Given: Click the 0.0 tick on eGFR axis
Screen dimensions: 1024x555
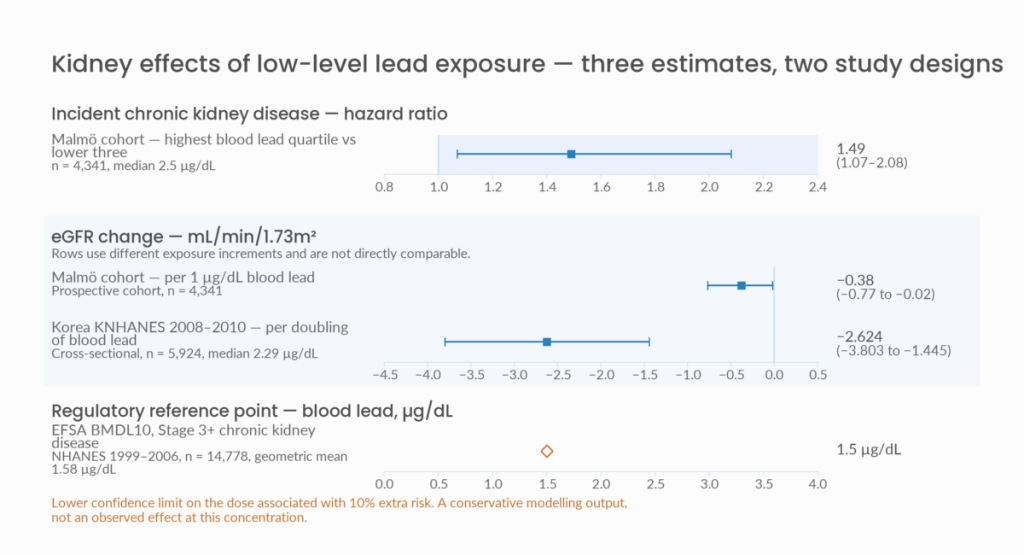Looking at the screenshot, I should point(775,375).
